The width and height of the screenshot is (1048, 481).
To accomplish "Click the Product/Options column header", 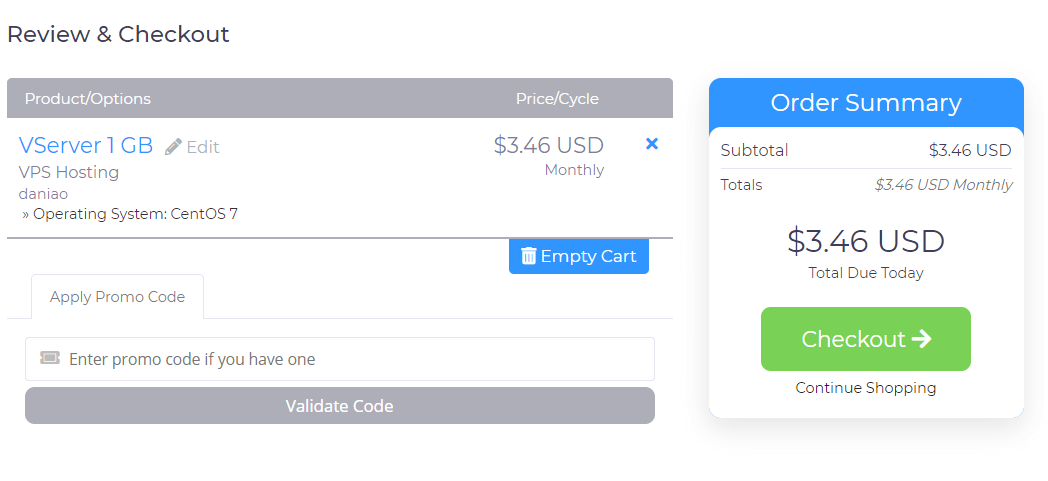I will (x=88, y=99).
